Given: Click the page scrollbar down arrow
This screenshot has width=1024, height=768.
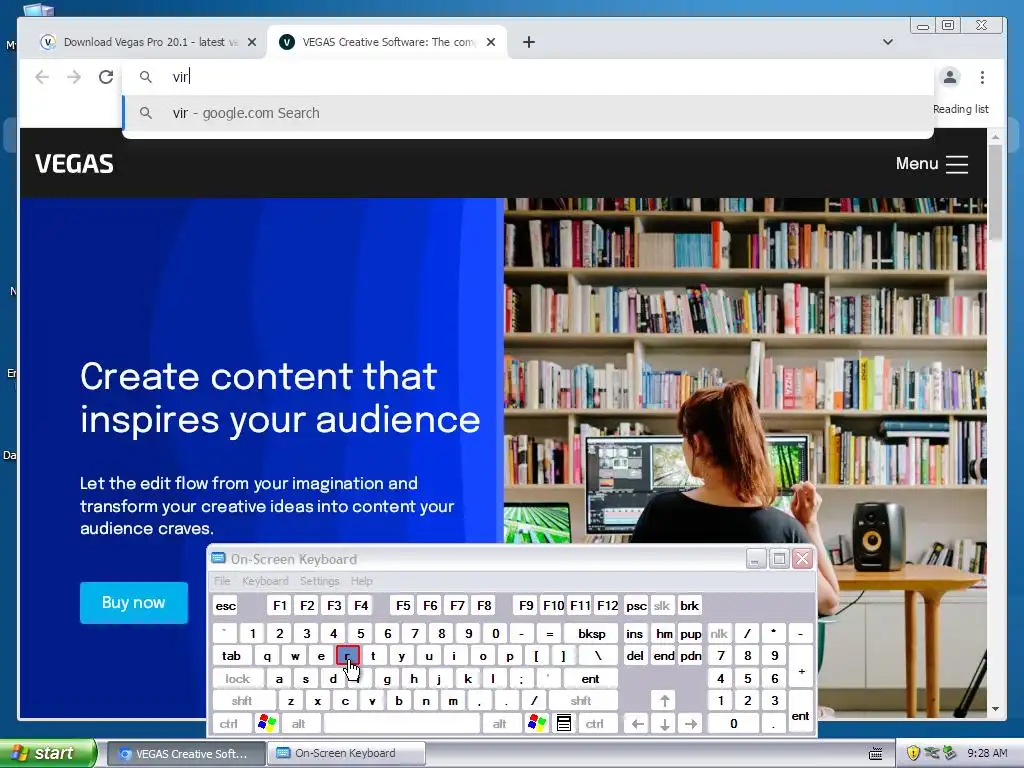Looking at the screenshot, I should [x=995, y=709].
